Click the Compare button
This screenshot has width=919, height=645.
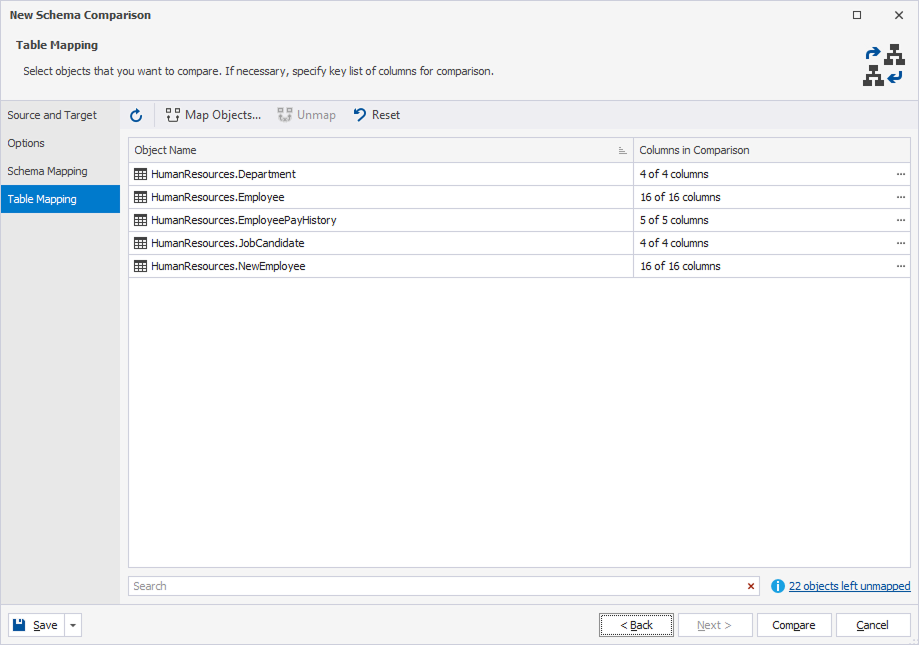[x=794, y=625]
